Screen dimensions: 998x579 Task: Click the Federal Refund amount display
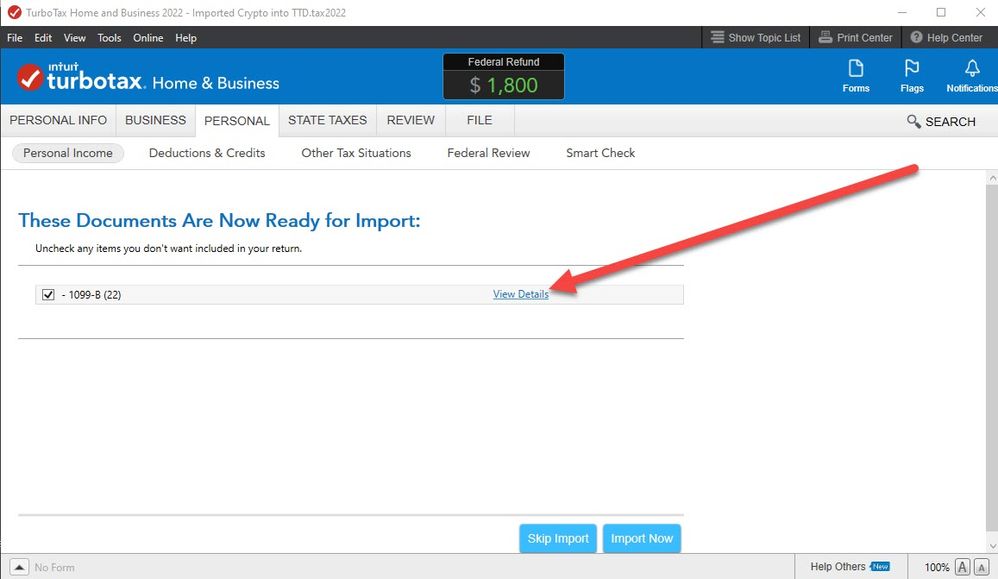504,77
